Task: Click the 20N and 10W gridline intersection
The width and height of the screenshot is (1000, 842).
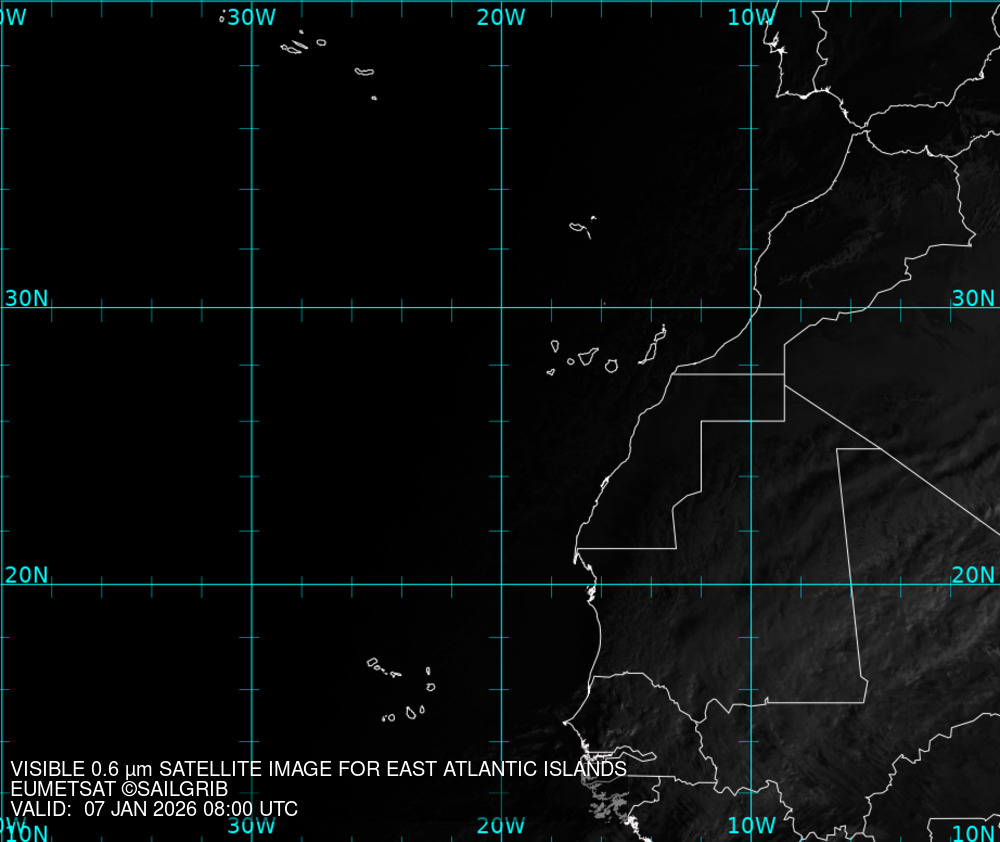Action: pos(752,584)
